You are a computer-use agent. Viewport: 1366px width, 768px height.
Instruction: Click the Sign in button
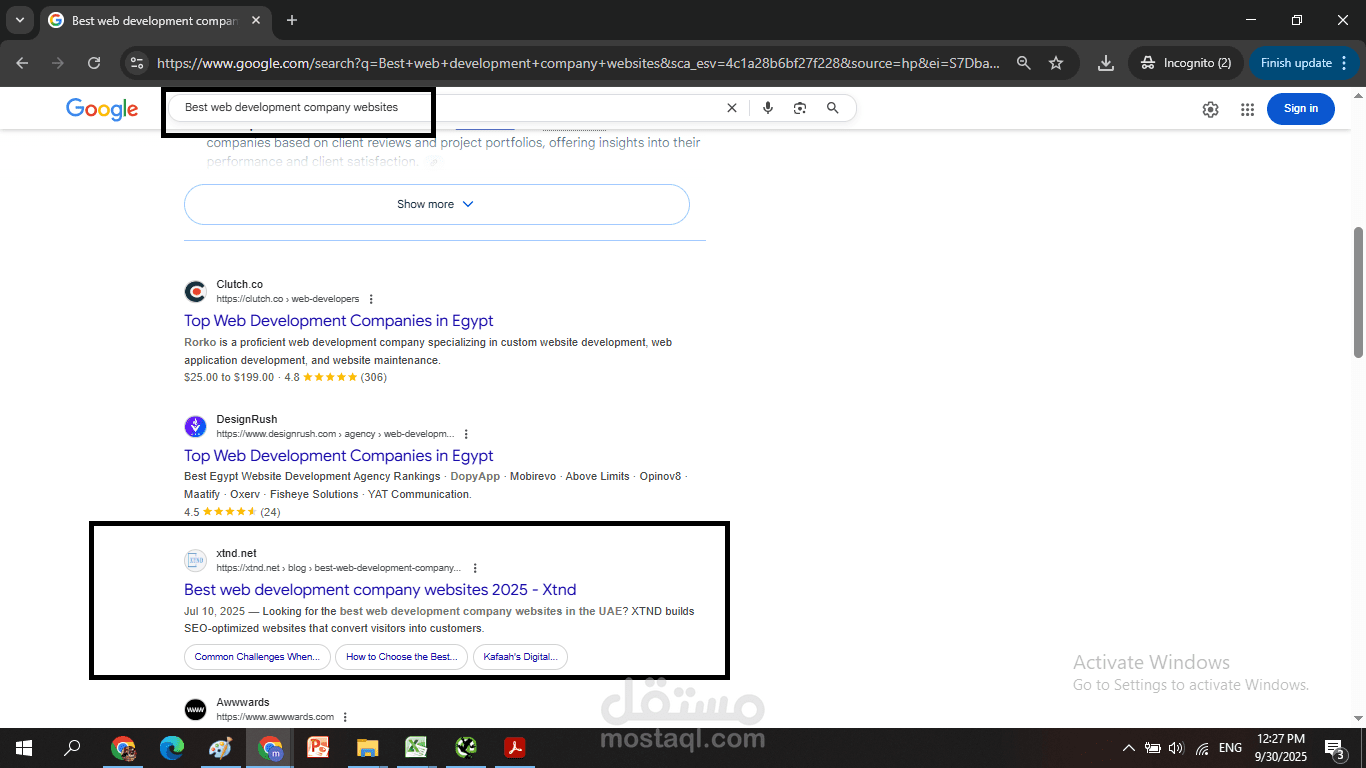point(1301,108)
